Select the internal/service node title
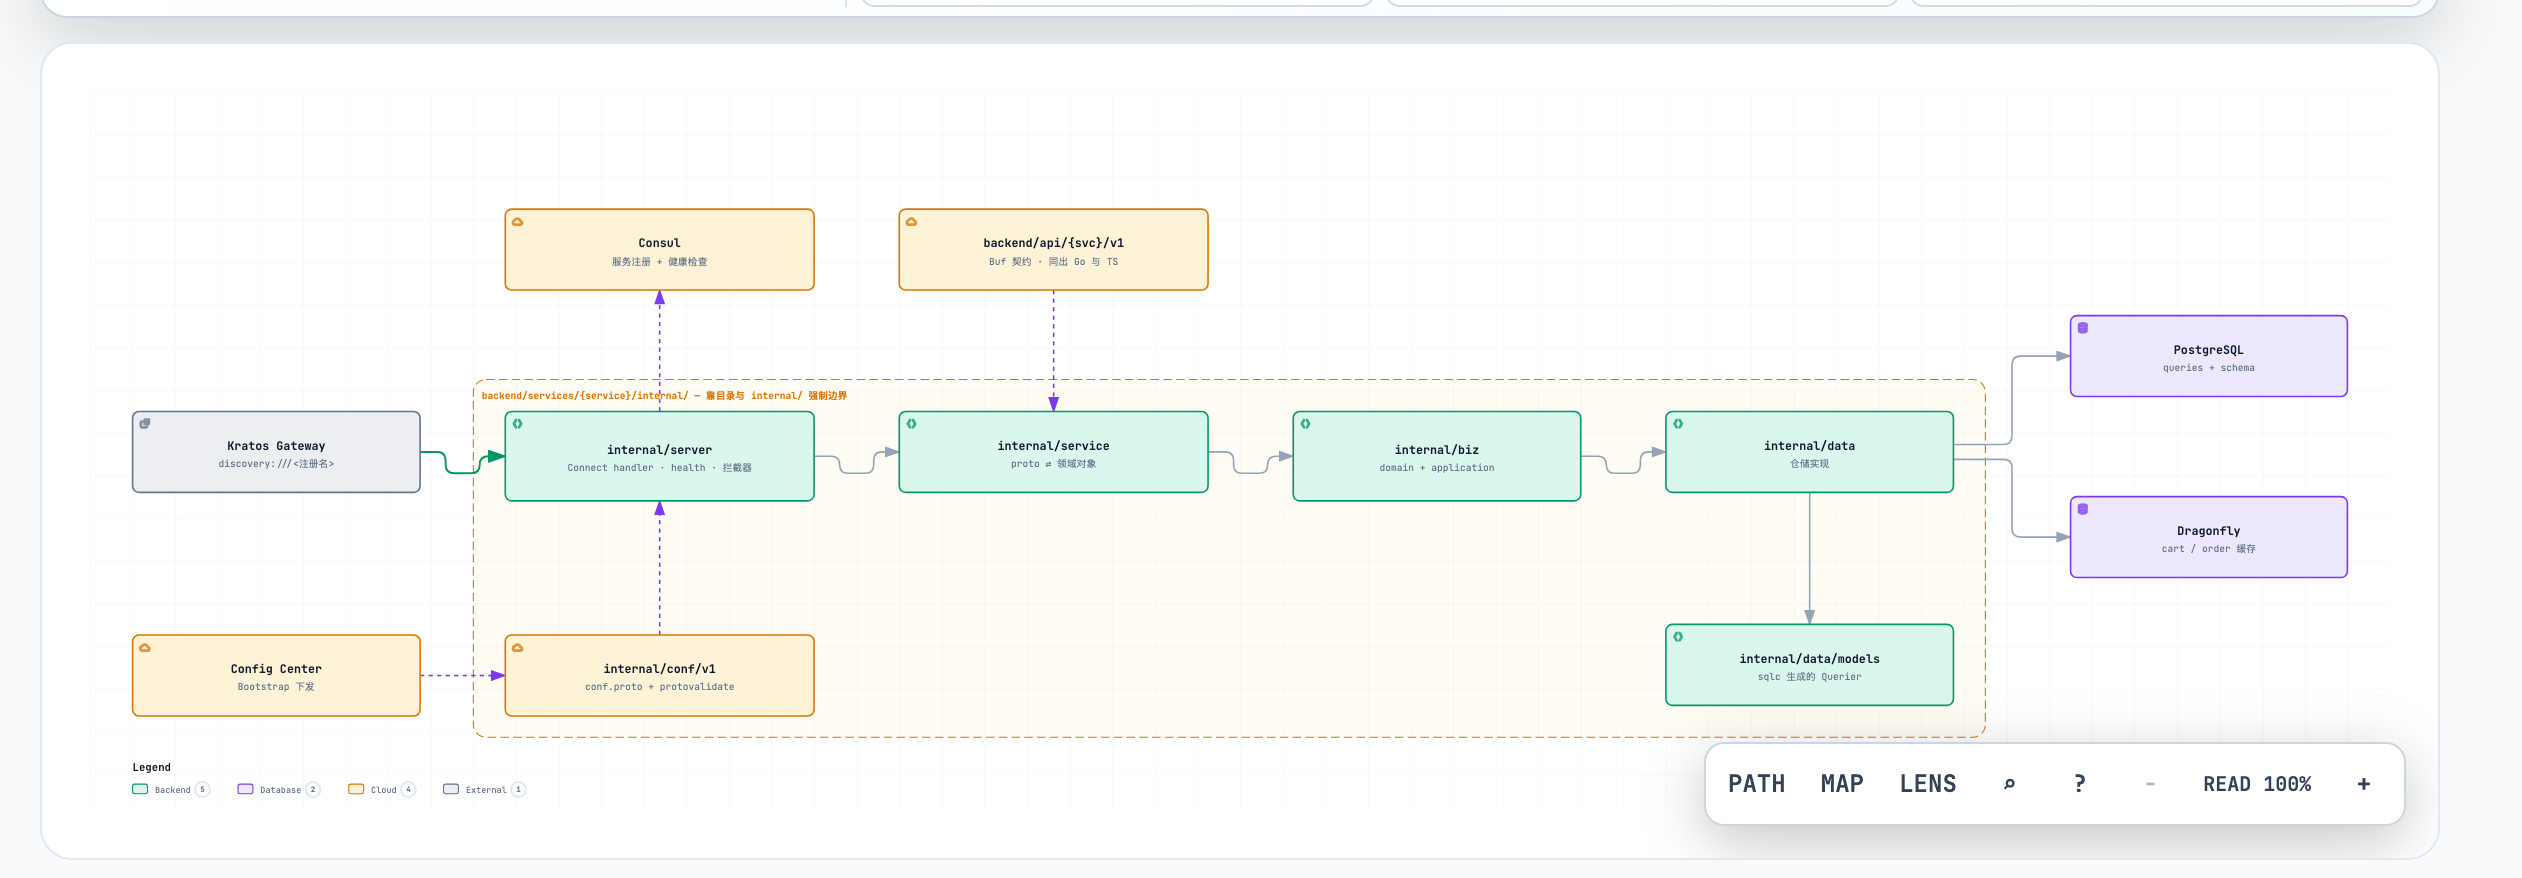Image resolution: width=2522 pixels, height=878 pixels. 1053,446
